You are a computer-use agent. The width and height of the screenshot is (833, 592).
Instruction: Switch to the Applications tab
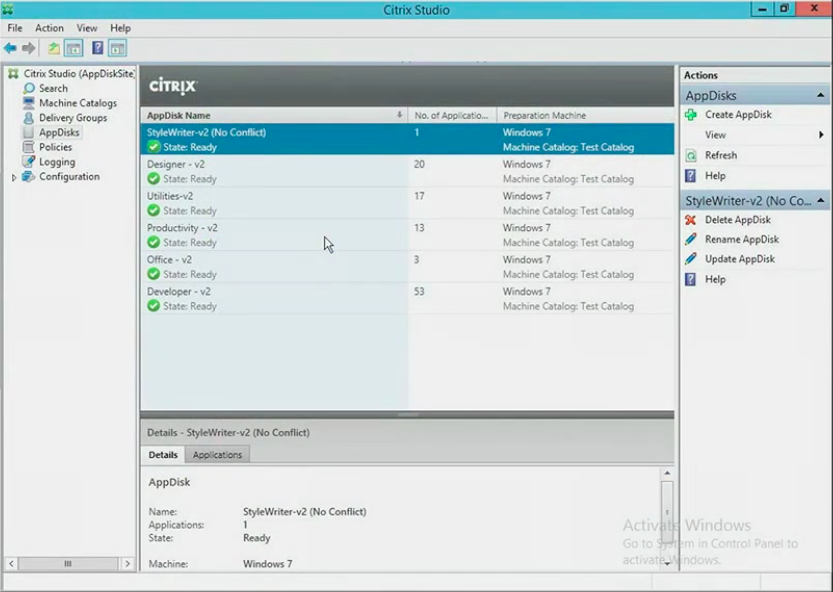coord(217,455)
